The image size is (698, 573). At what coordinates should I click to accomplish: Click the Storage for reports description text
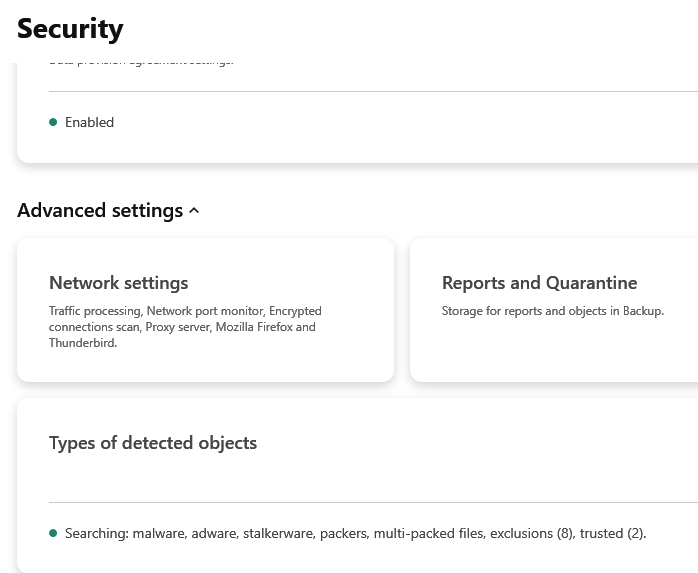[552, 311]
